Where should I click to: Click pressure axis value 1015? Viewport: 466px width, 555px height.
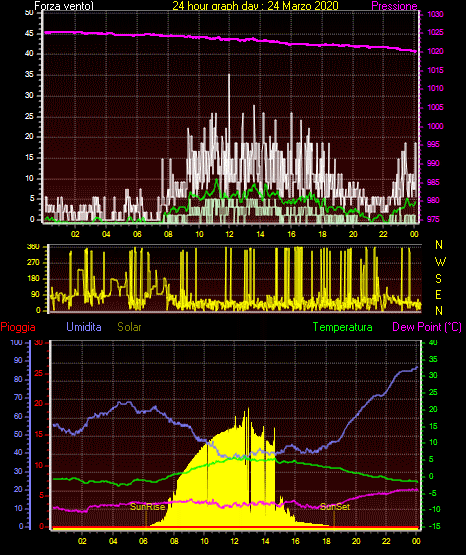pos(435,70)
